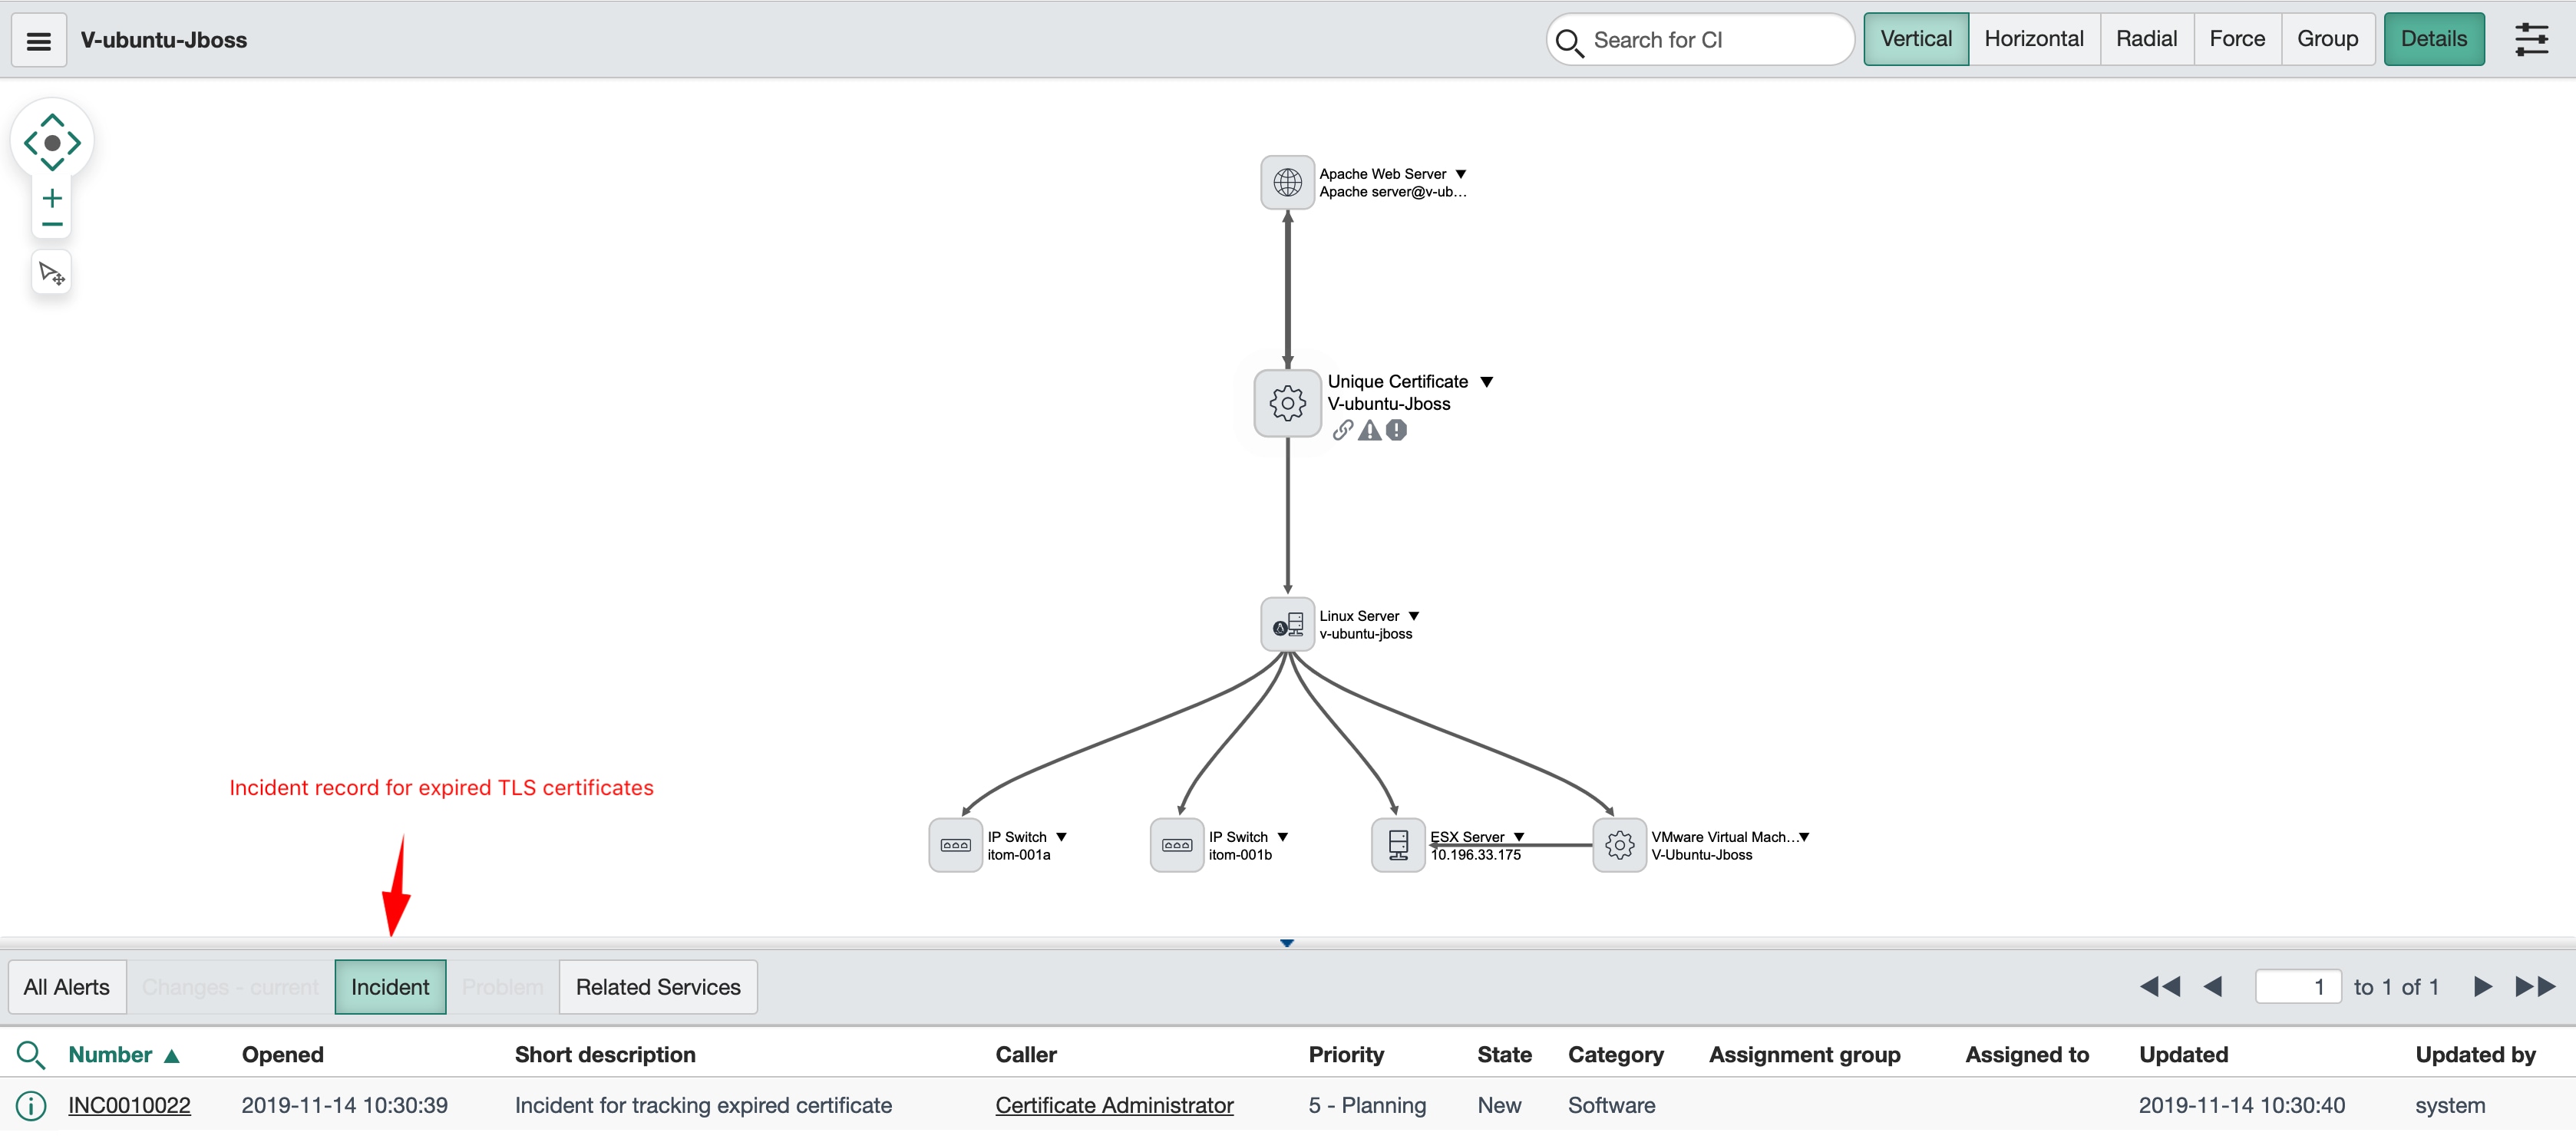Open the Certificate Administrator caller record
Image resolution: width=2576 pixels, height=1139 pixels.
tap(1113, 1105)
